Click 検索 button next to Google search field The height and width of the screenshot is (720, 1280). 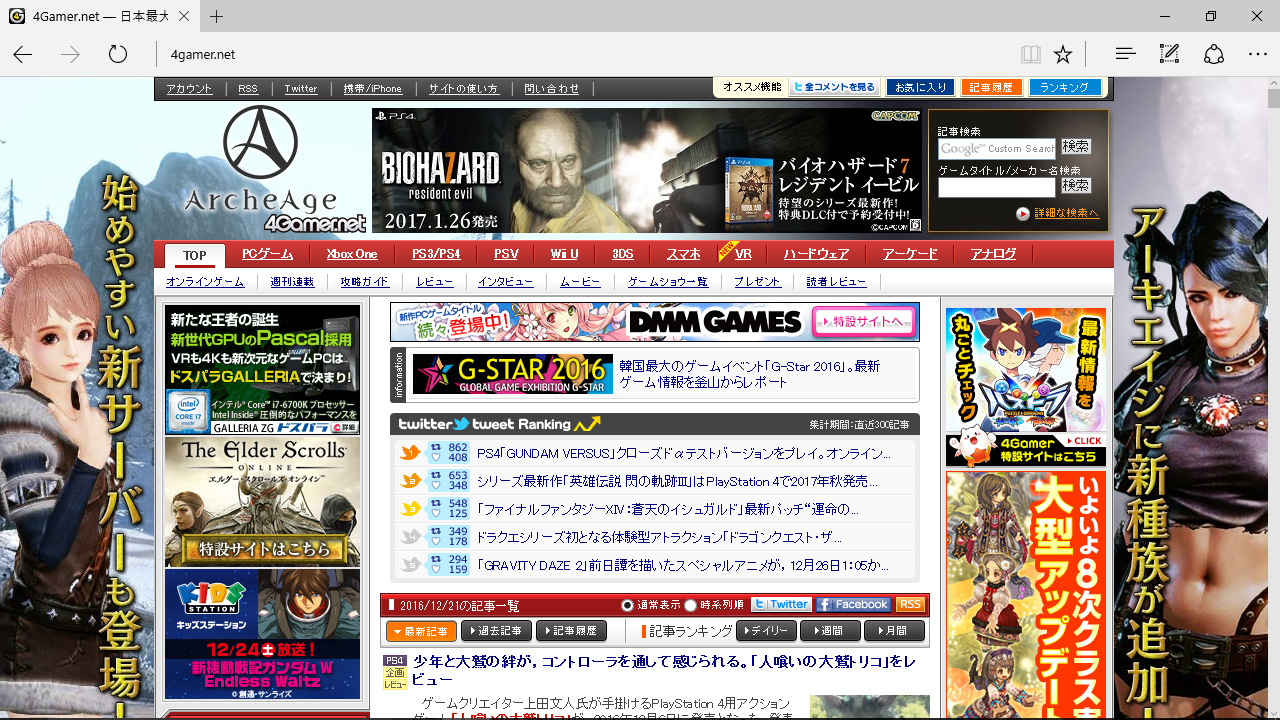(x=1076, y=147)
